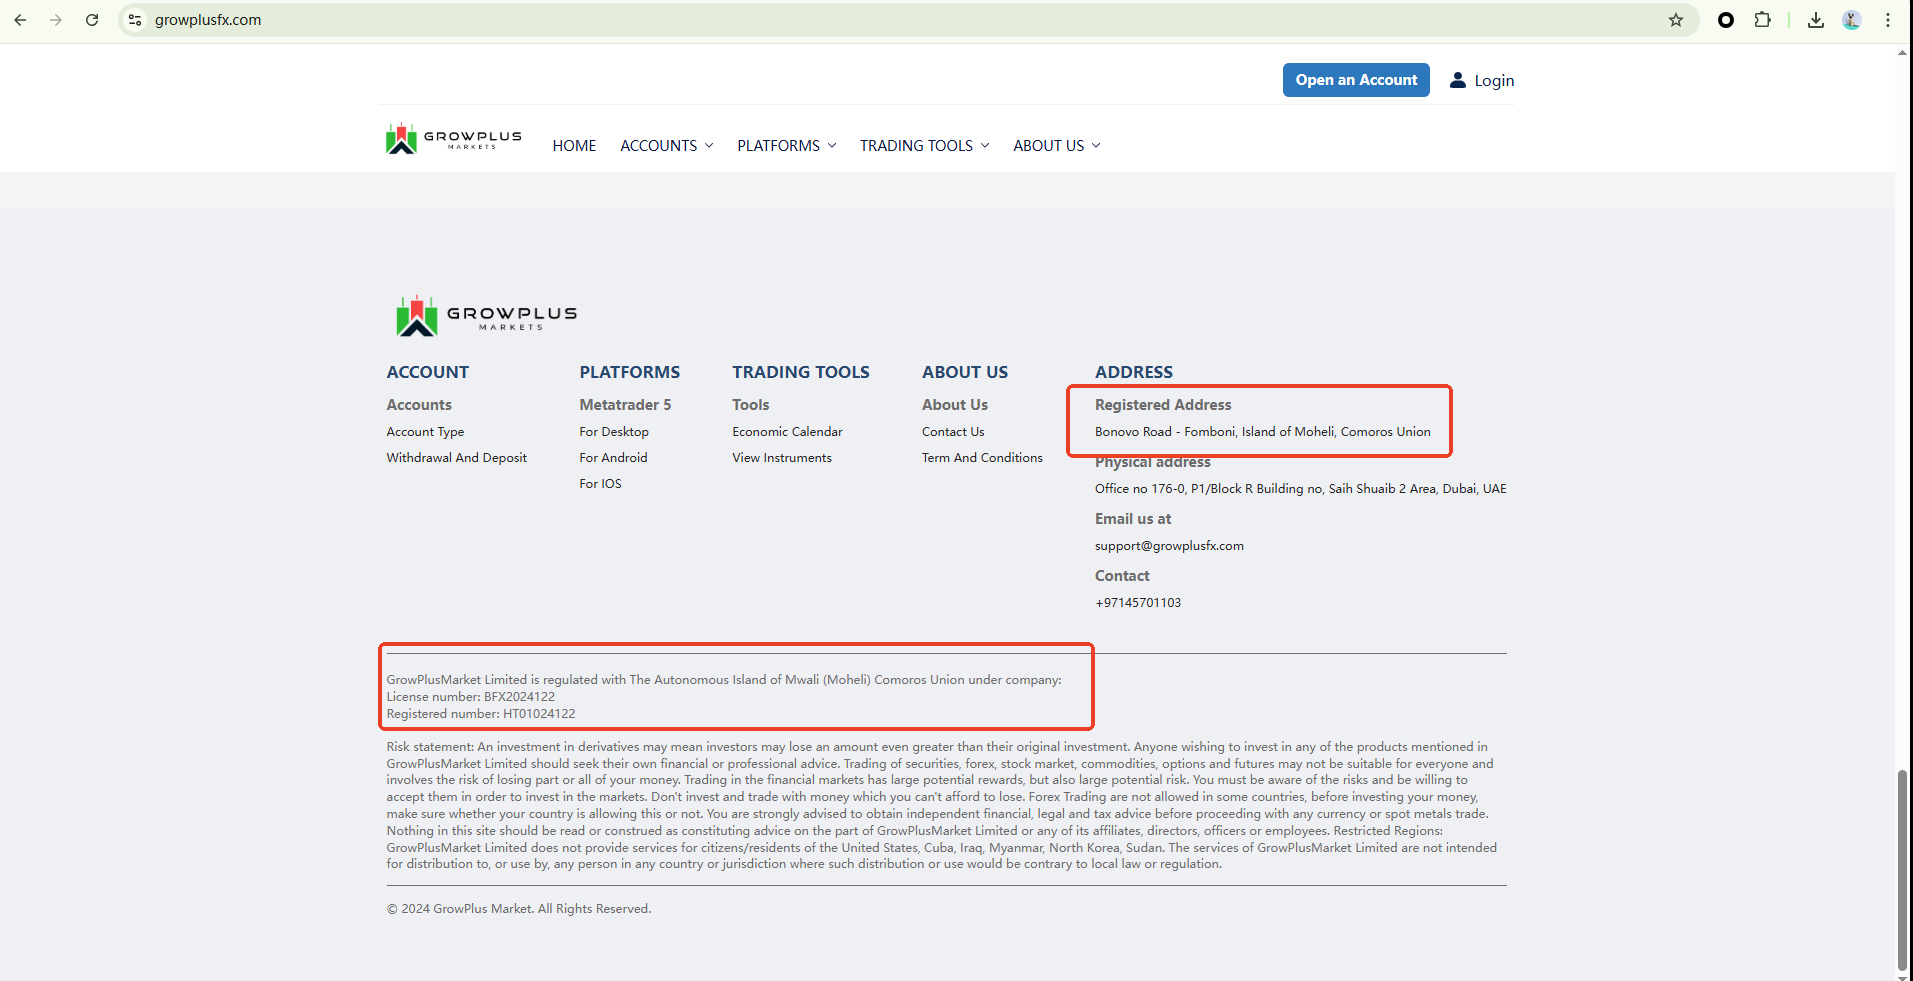1913x981 pixels.
Task: Open the Economic Calendar link
Action: (x=787, y=432)
